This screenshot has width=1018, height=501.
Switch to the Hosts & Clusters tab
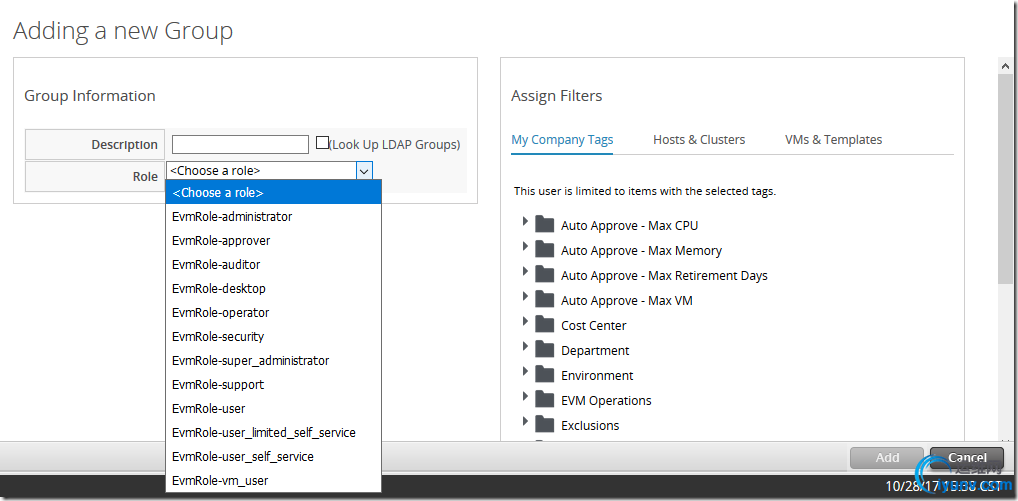699,140
